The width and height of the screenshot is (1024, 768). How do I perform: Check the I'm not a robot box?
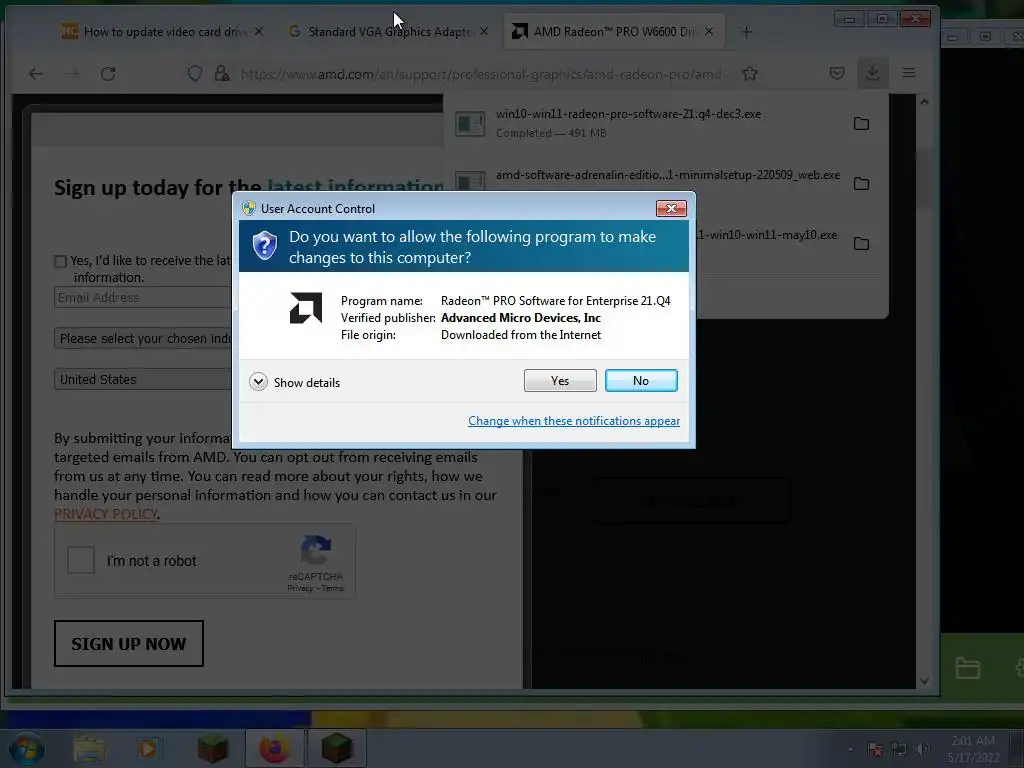click(81, 560)
